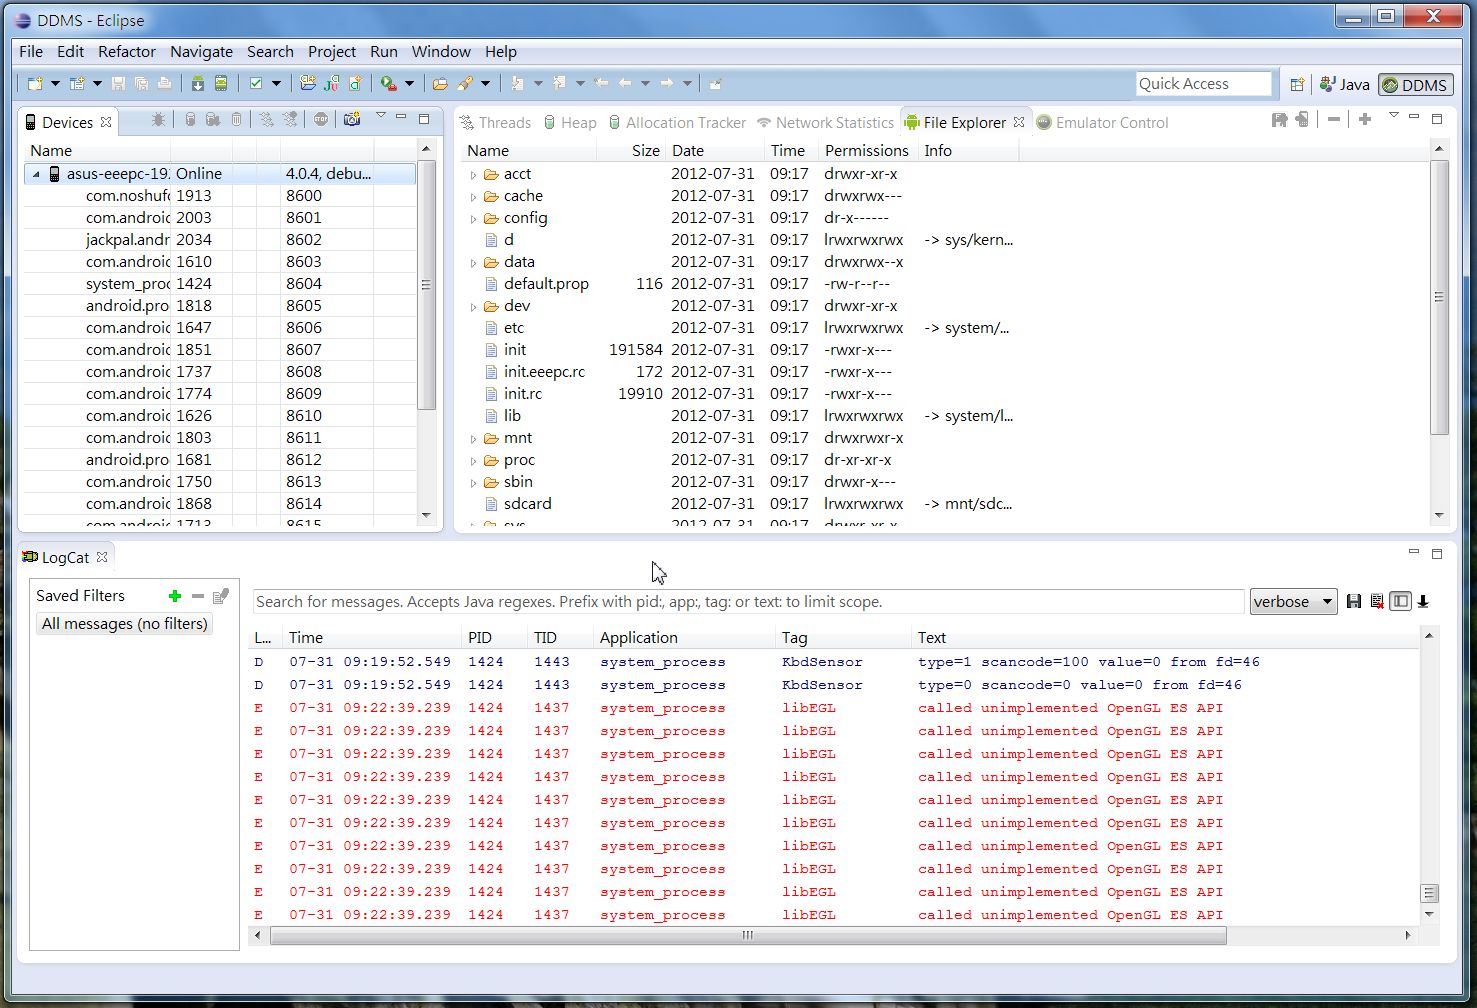
Task: Click the LogCat horizontal scrollbar
Action: (x=748, y=936)
